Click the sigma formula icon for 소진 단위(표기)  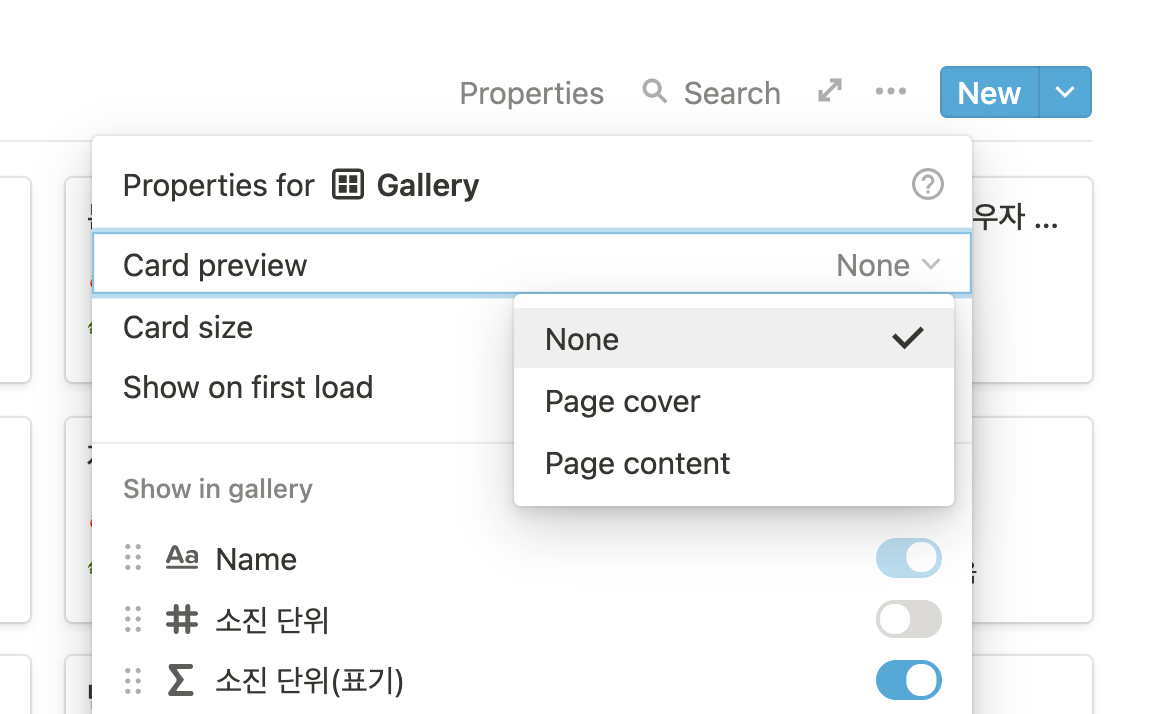coord(180,681)
